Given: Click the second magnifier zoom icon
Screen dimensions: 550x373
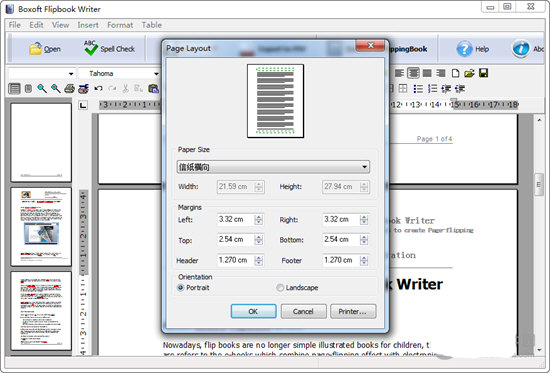Looking at the screenshot, I should point(56,88).
